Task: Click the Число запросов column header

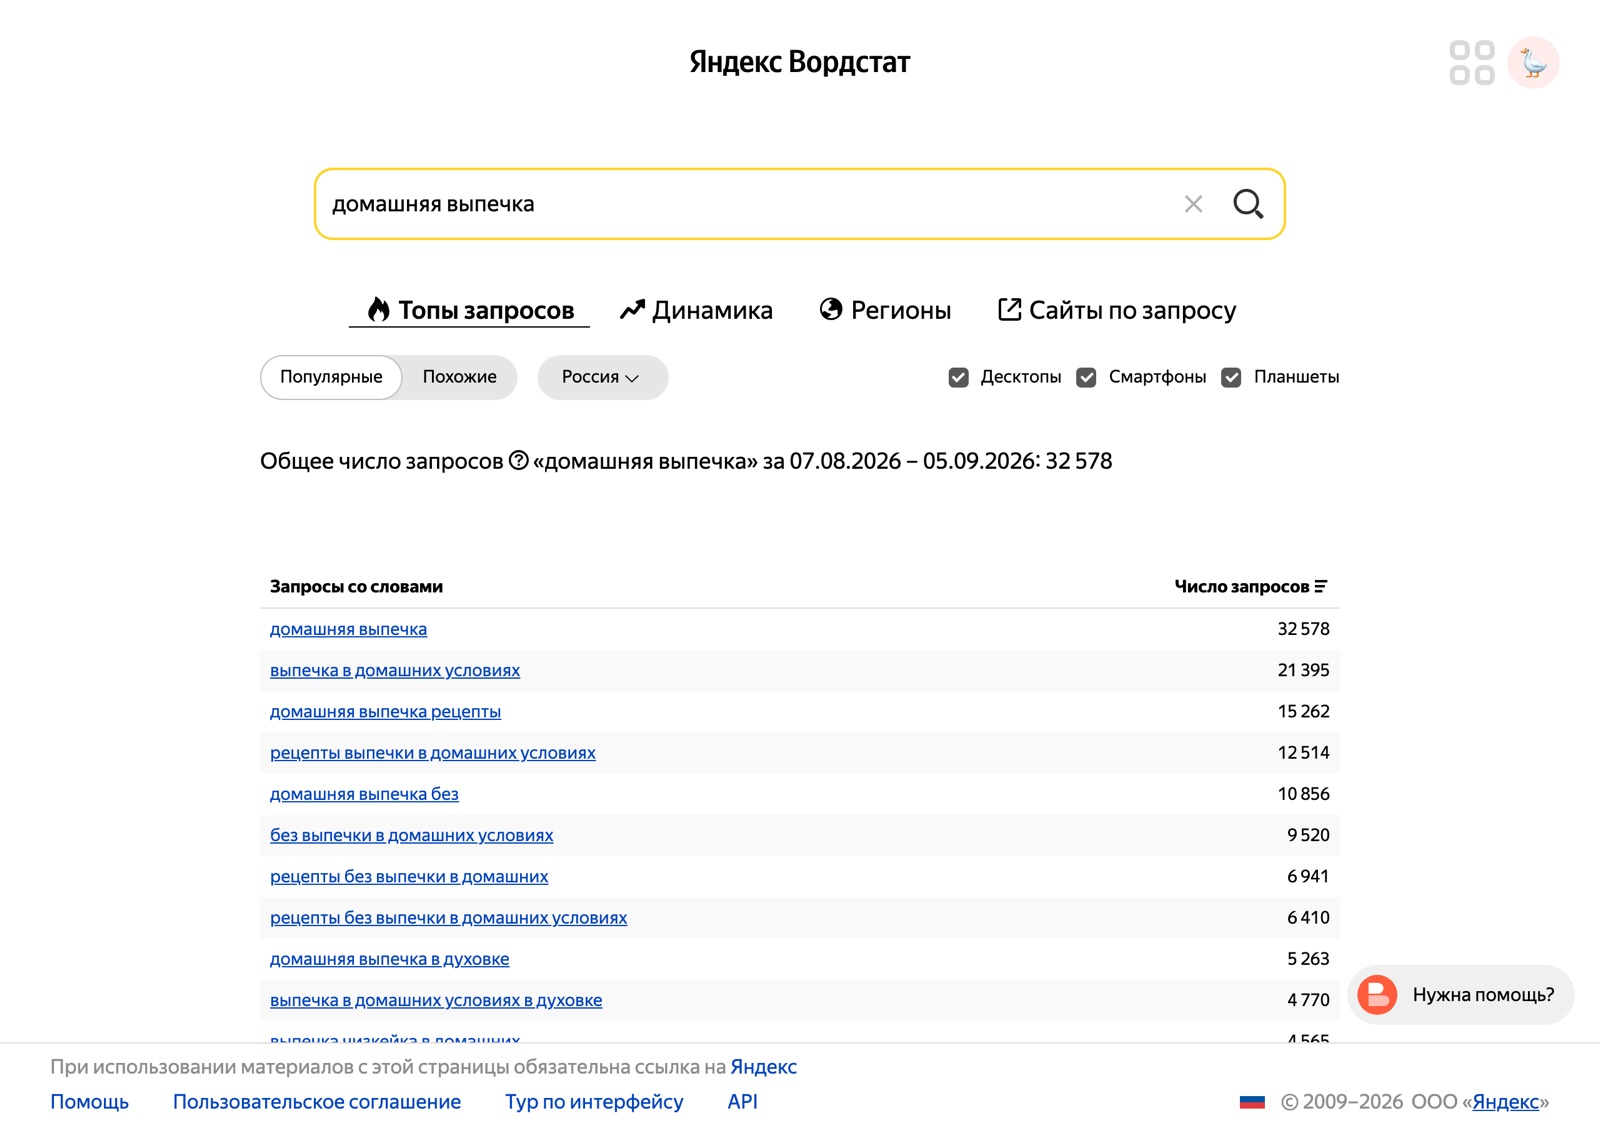Action: pos(1241,586)
